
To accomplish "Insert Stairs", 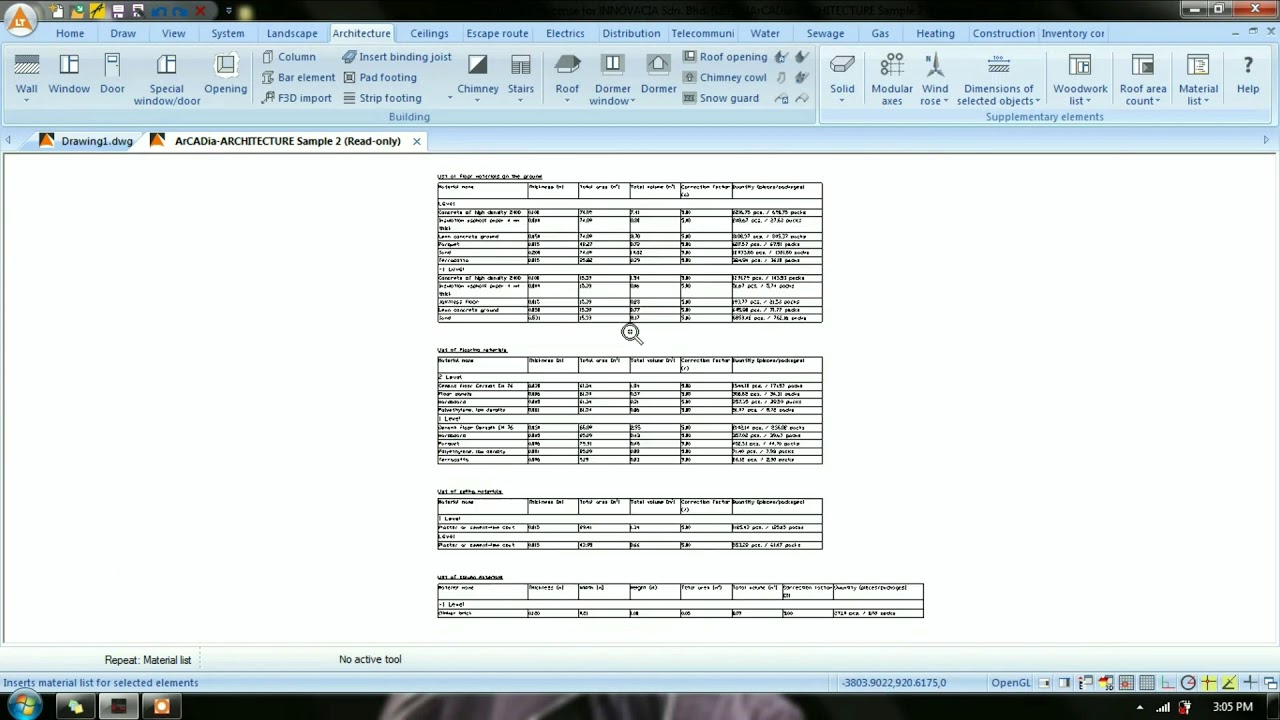I will point(521,76).
